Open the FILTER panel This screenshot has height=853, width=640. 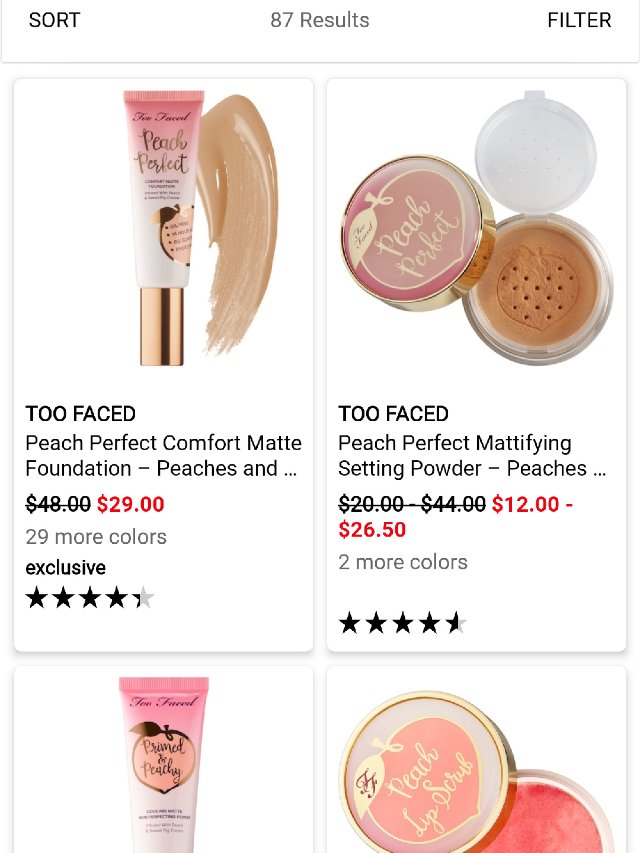click(x=579, y=20)
